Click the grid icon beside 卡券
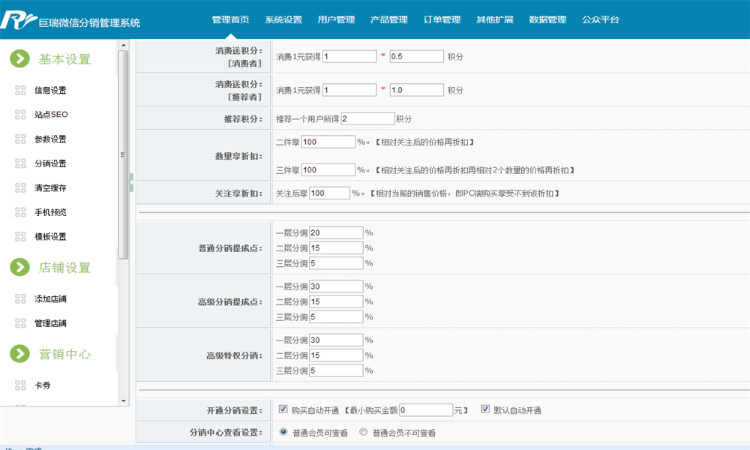750x450 pixels. click(x=21, y=385)
